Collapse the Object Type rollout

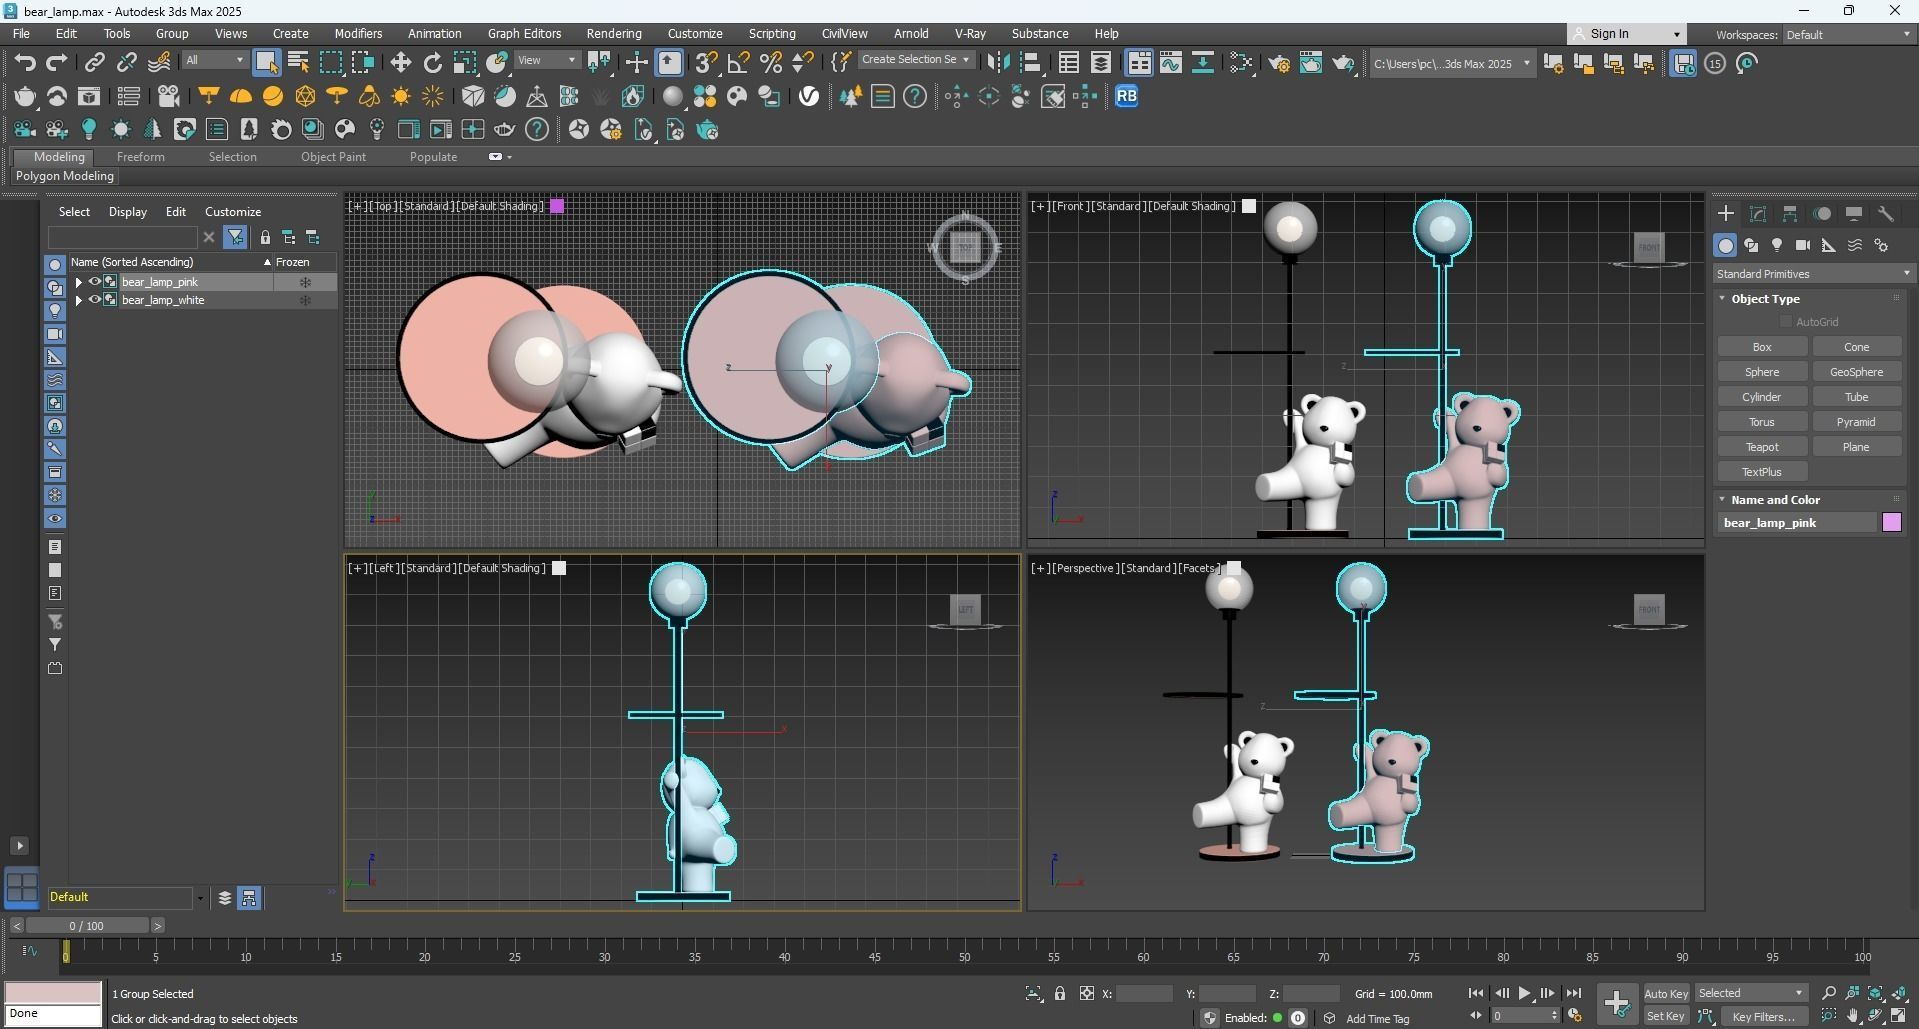pyautogui.click(x=1765, y=299)
